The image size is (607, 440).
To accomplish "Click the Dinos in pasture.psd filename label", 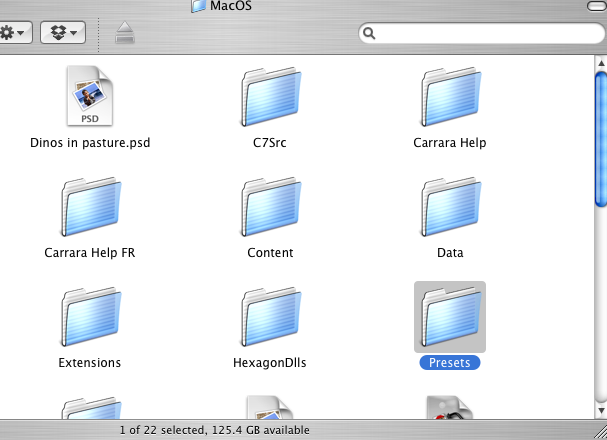I will pos(90,143).
